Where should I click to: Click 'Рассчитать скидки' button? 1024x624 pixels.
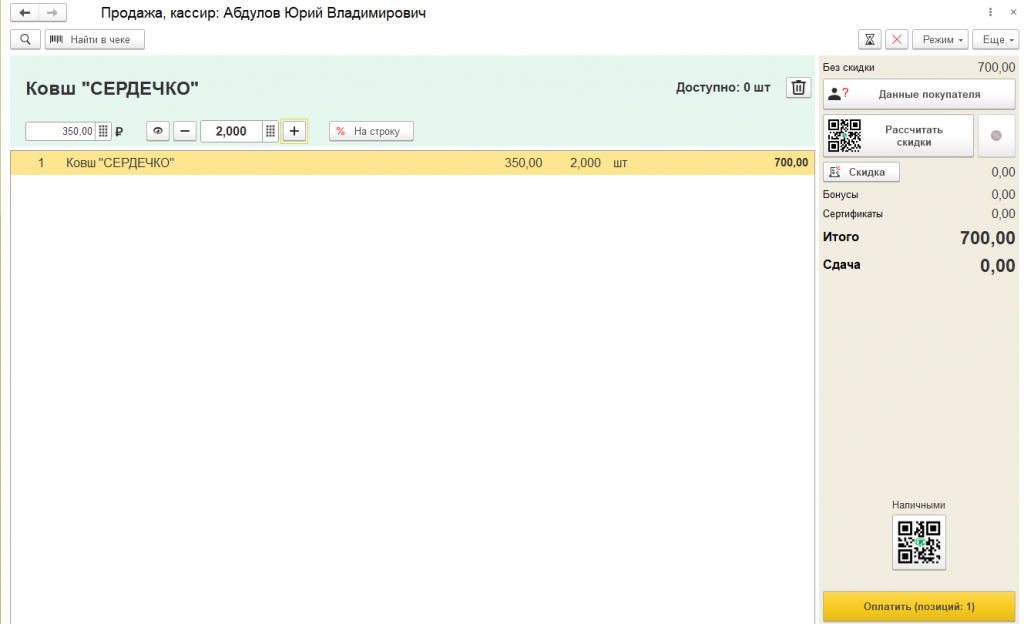(x=898, y=136)
